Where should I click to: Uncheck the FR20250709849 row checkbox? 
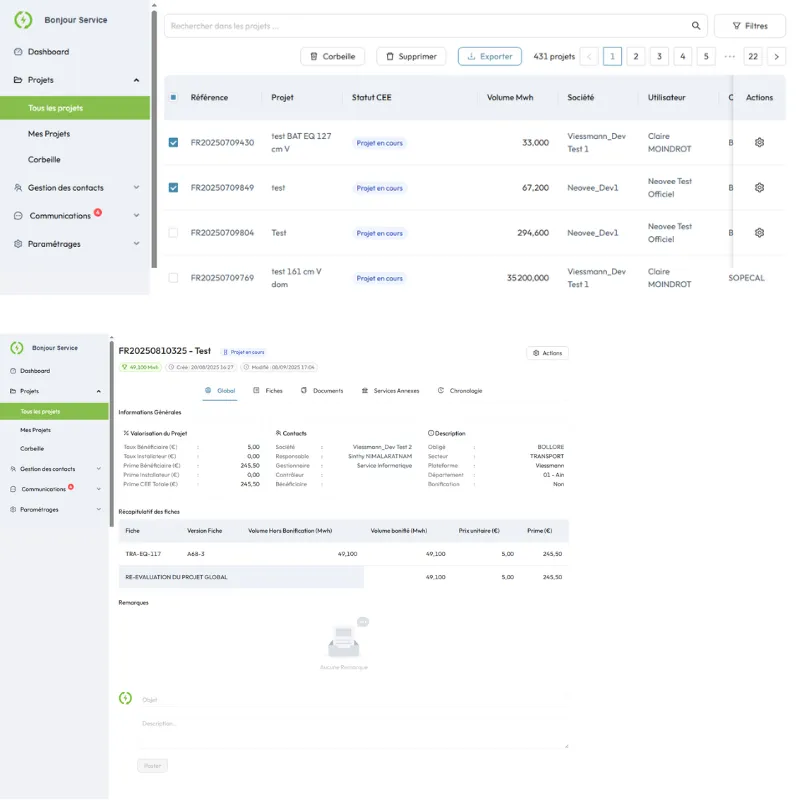pos(175,187)
